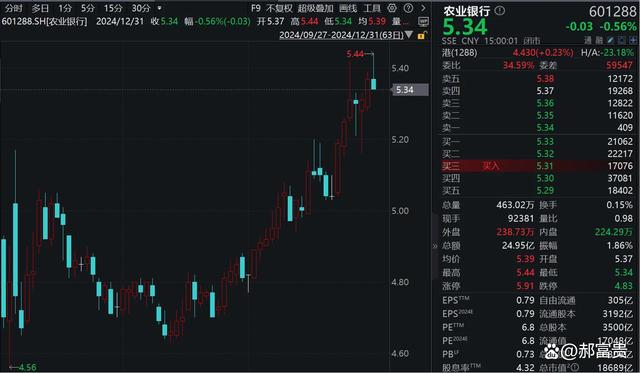Expand the date range dropdown triangle

coord(409,35)
